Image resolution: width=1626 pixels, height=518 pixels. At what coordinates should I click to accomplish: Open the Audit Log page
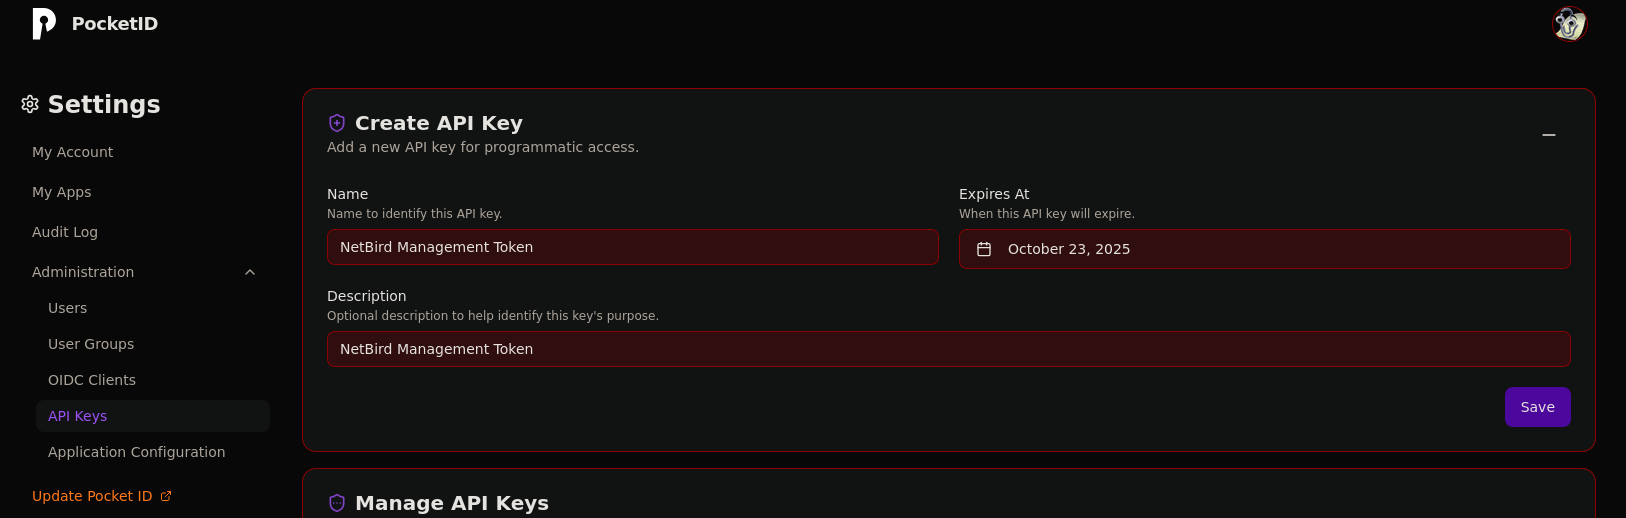(x=65, y=232)
